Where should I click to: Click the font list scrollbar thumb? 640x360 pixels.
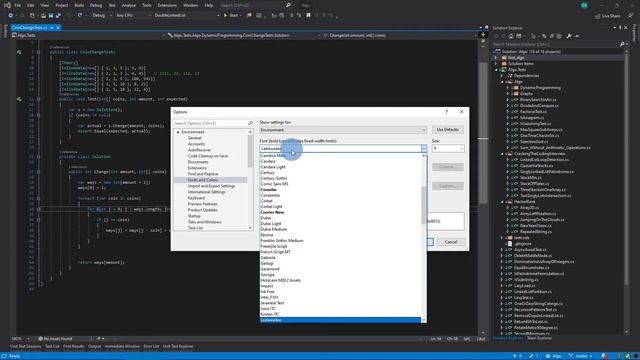(424, 205)
